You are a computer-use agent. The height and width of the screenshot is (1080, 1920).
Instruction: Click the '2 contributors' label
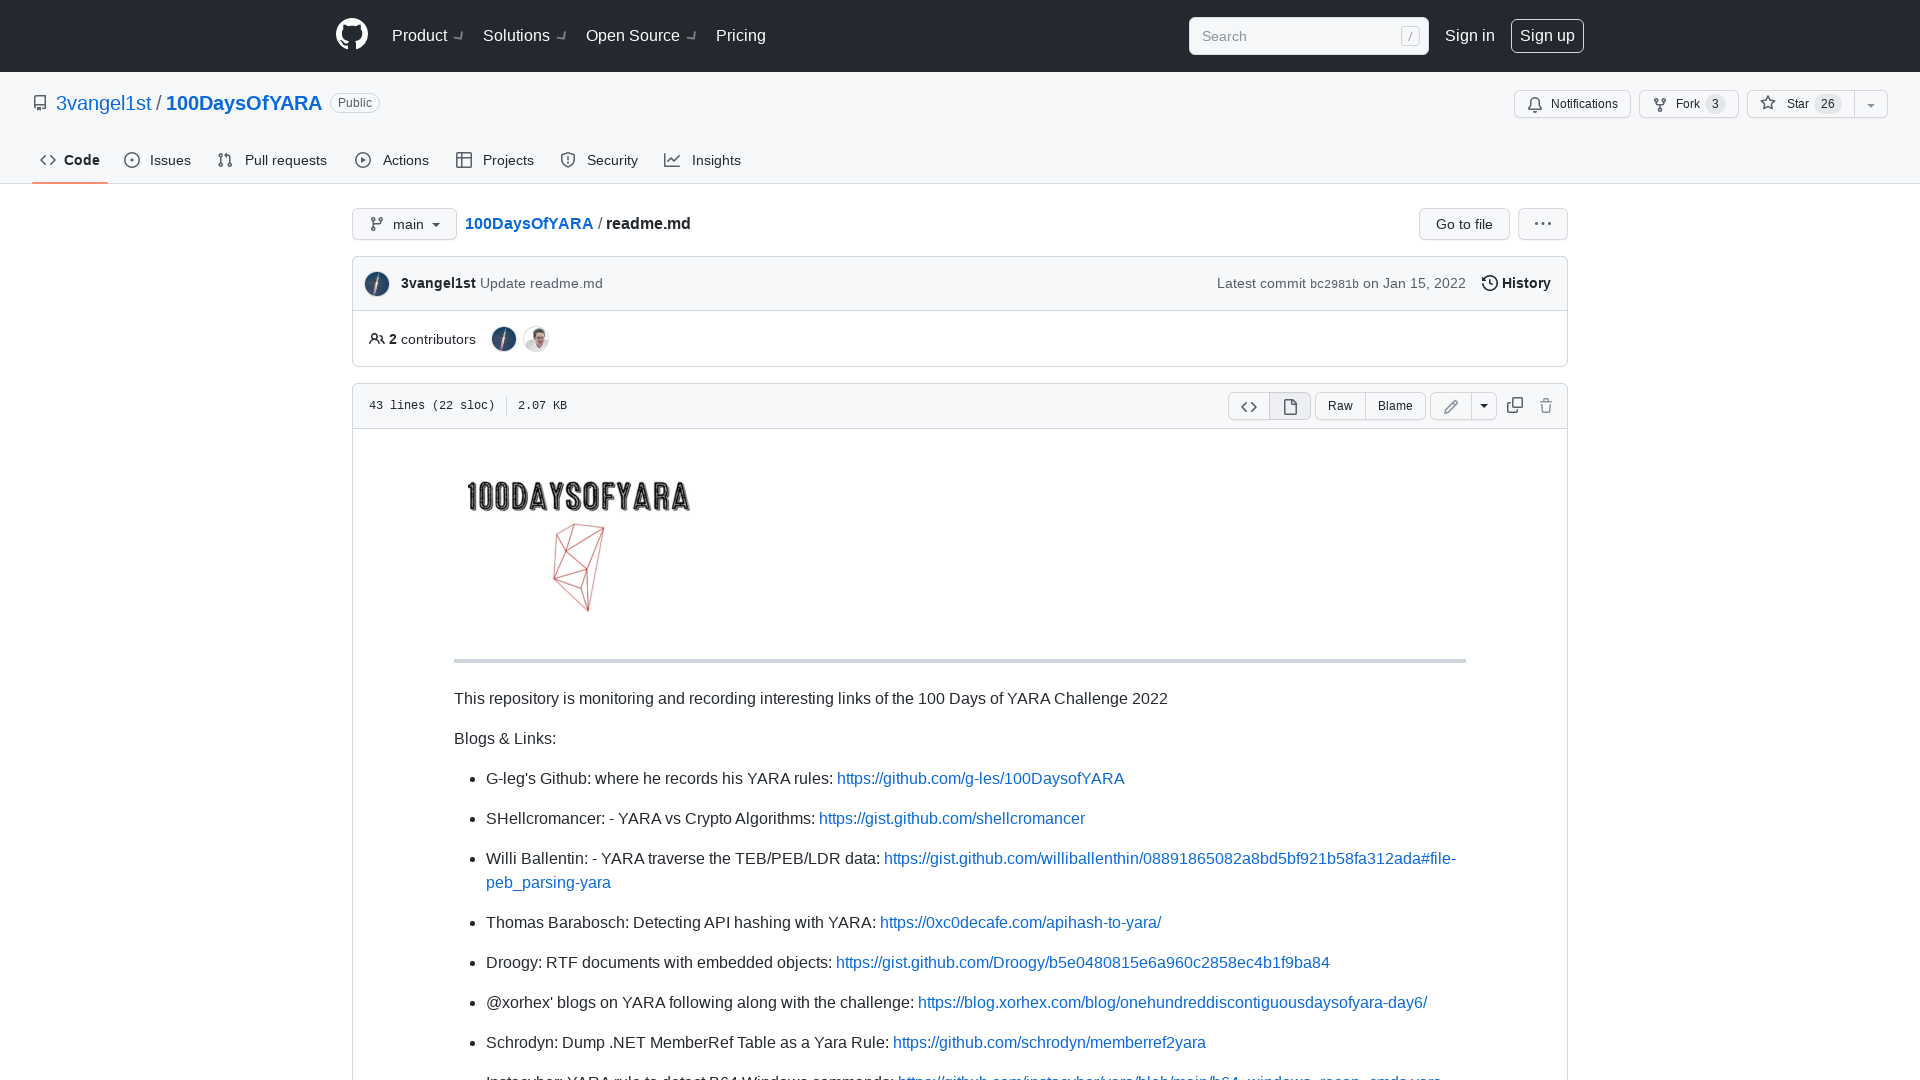(422, 339)
